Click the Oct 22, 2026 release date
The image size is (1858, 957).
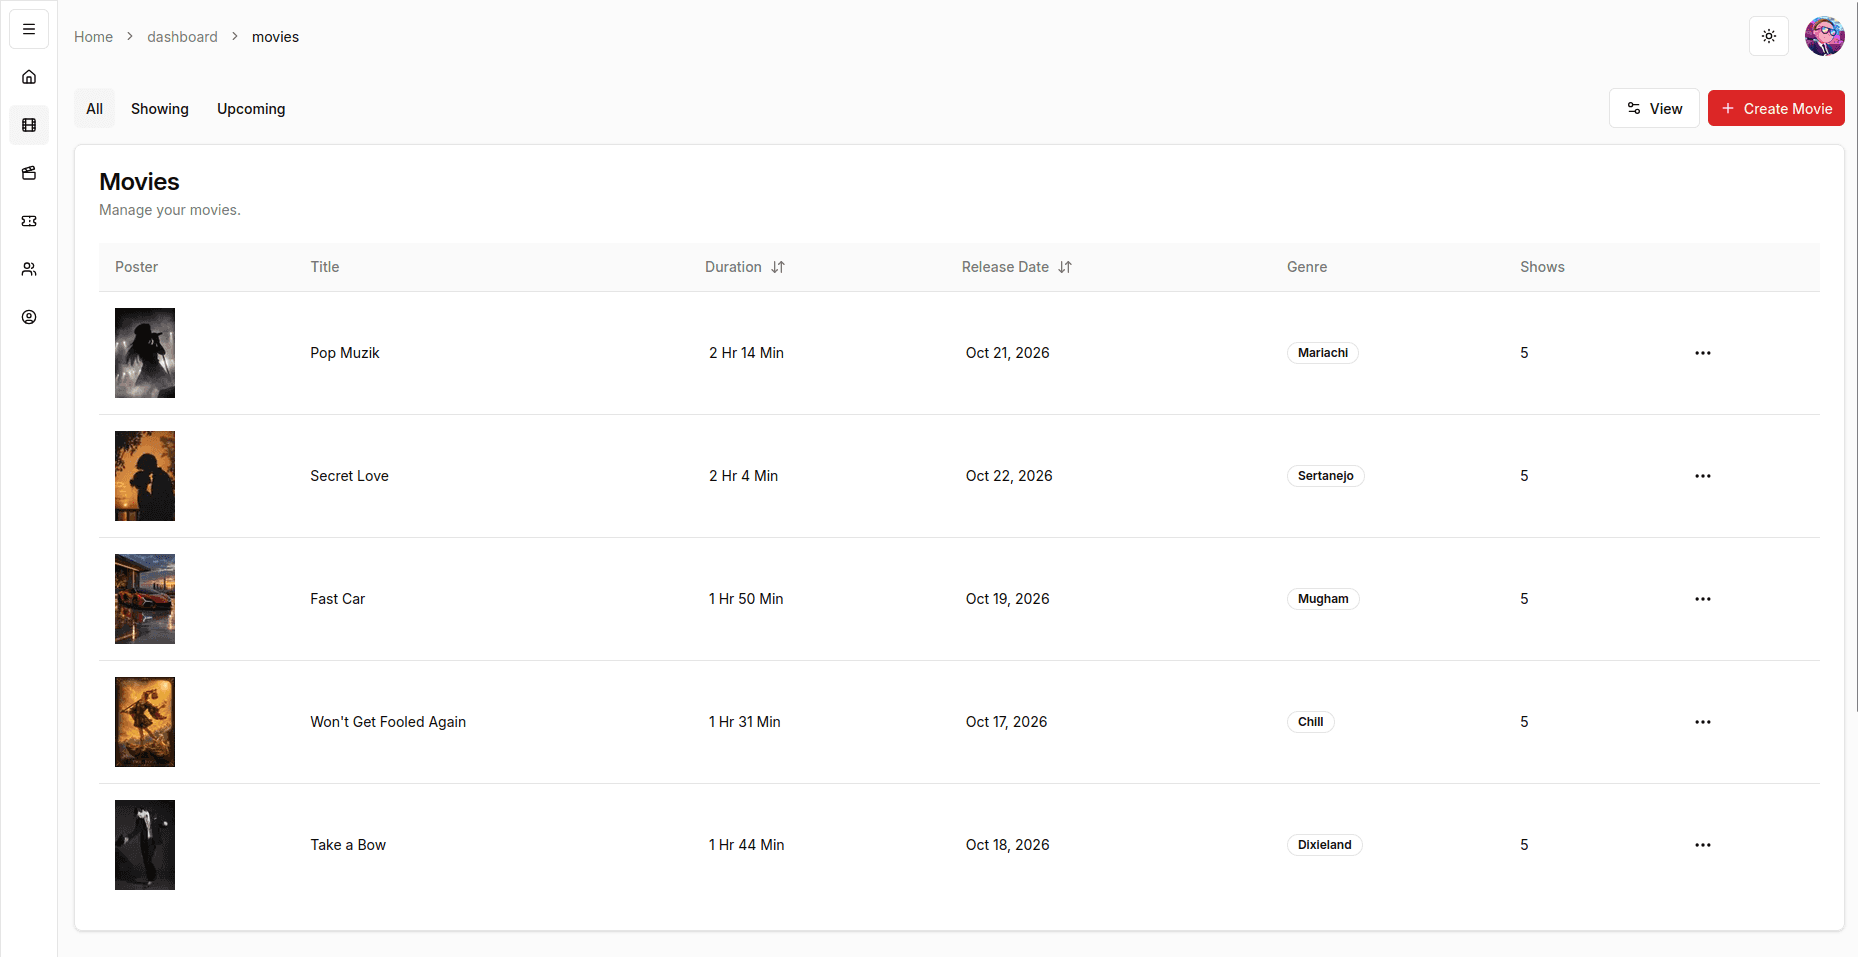1009,476
